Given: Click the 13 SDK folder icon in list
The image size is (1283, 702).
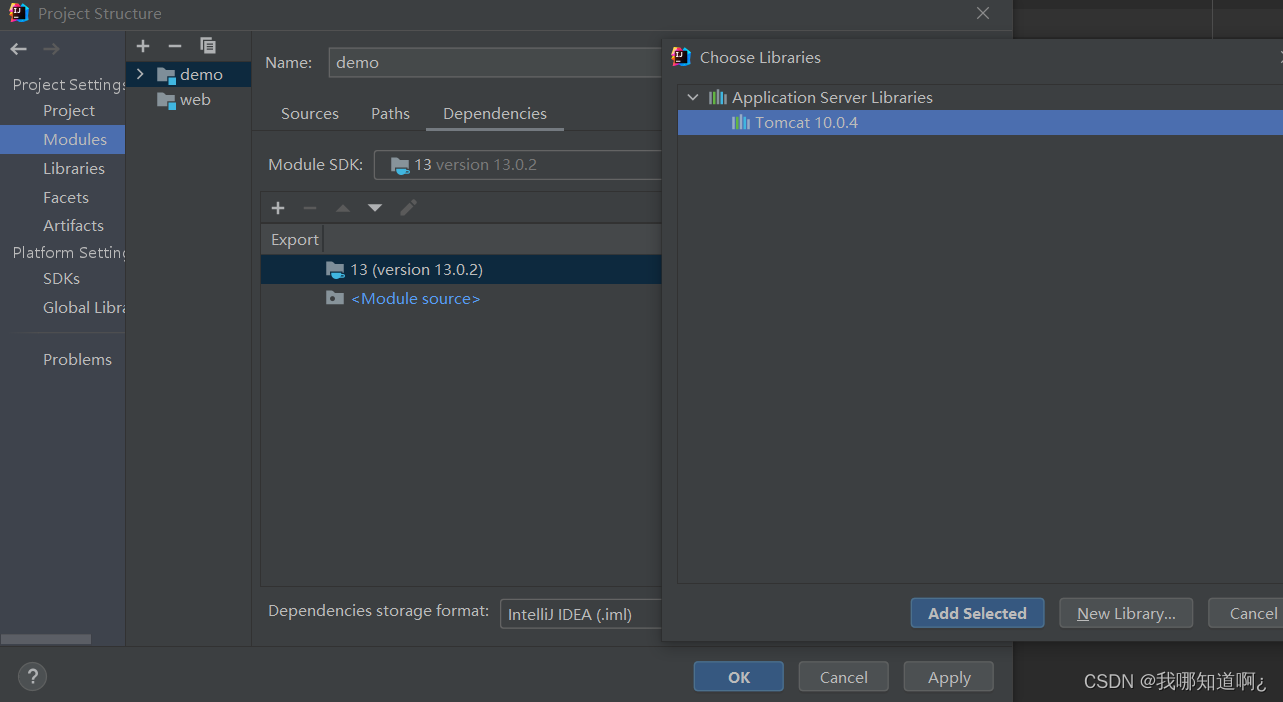Looking at the screenshot, I should [x=335, y=270].
